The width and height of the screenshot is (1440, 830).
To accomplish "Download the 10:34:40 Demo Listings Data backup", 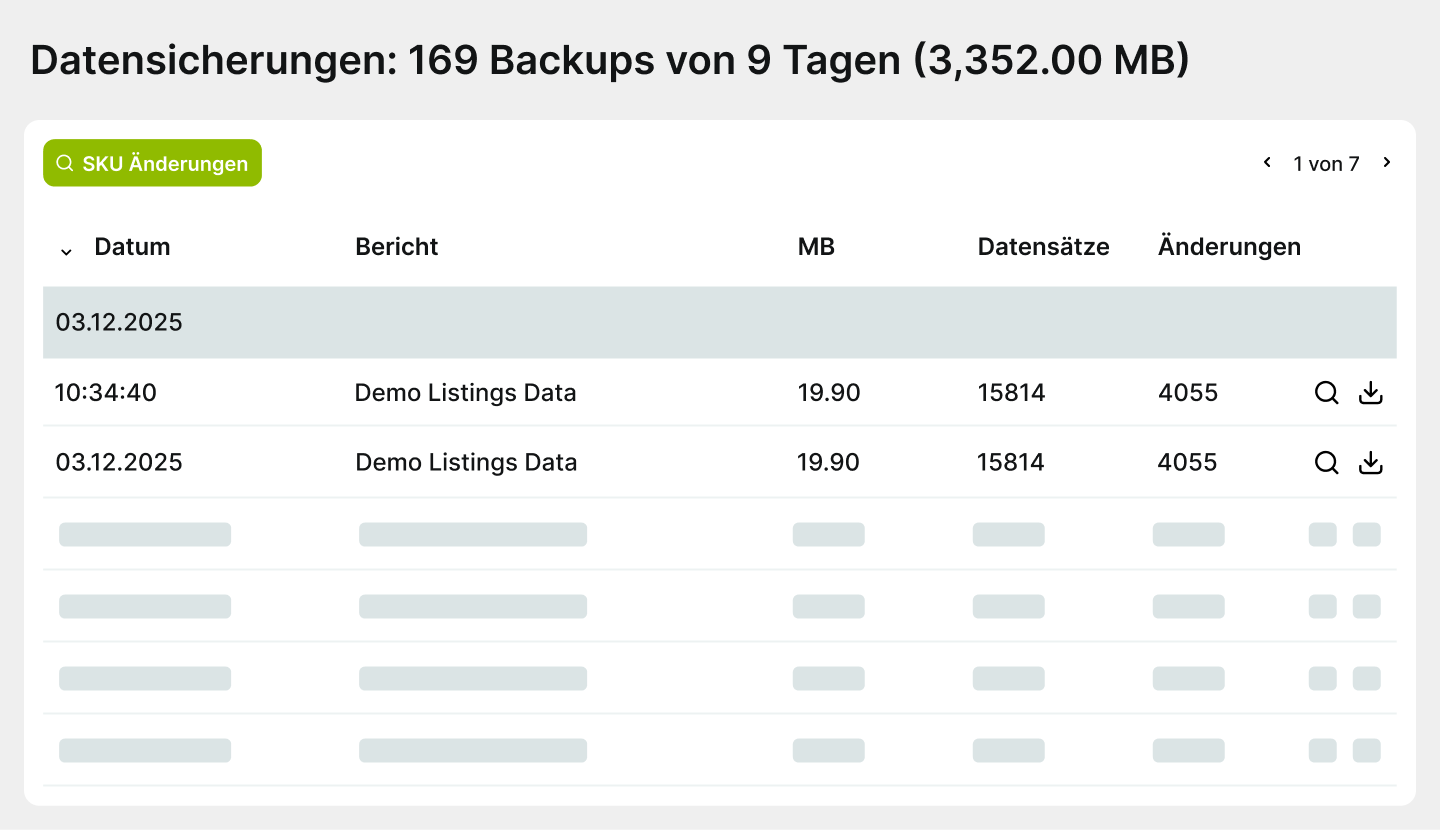I will click(1370, 393).
